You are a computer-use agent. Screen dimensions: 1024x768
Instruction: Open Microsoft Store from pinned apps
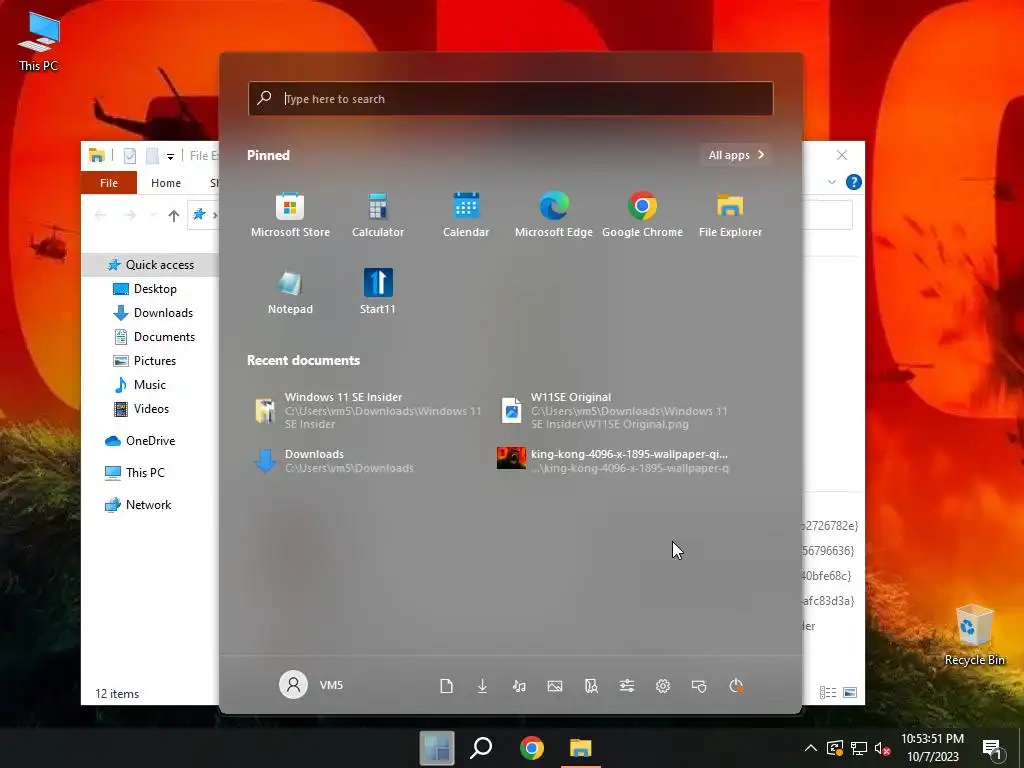point(290,215)
